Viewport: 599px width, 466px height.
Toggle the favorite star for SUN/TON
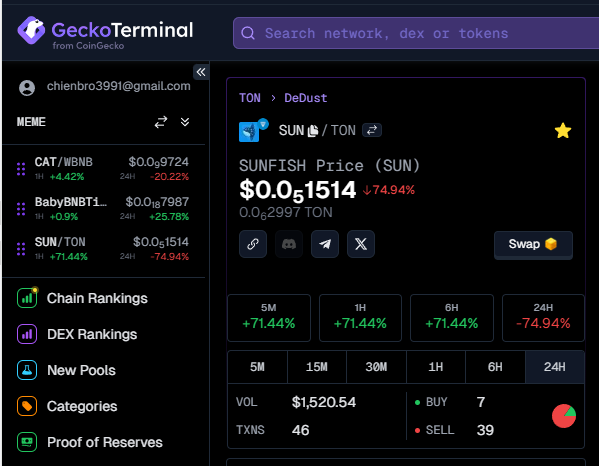coord(563,131)
